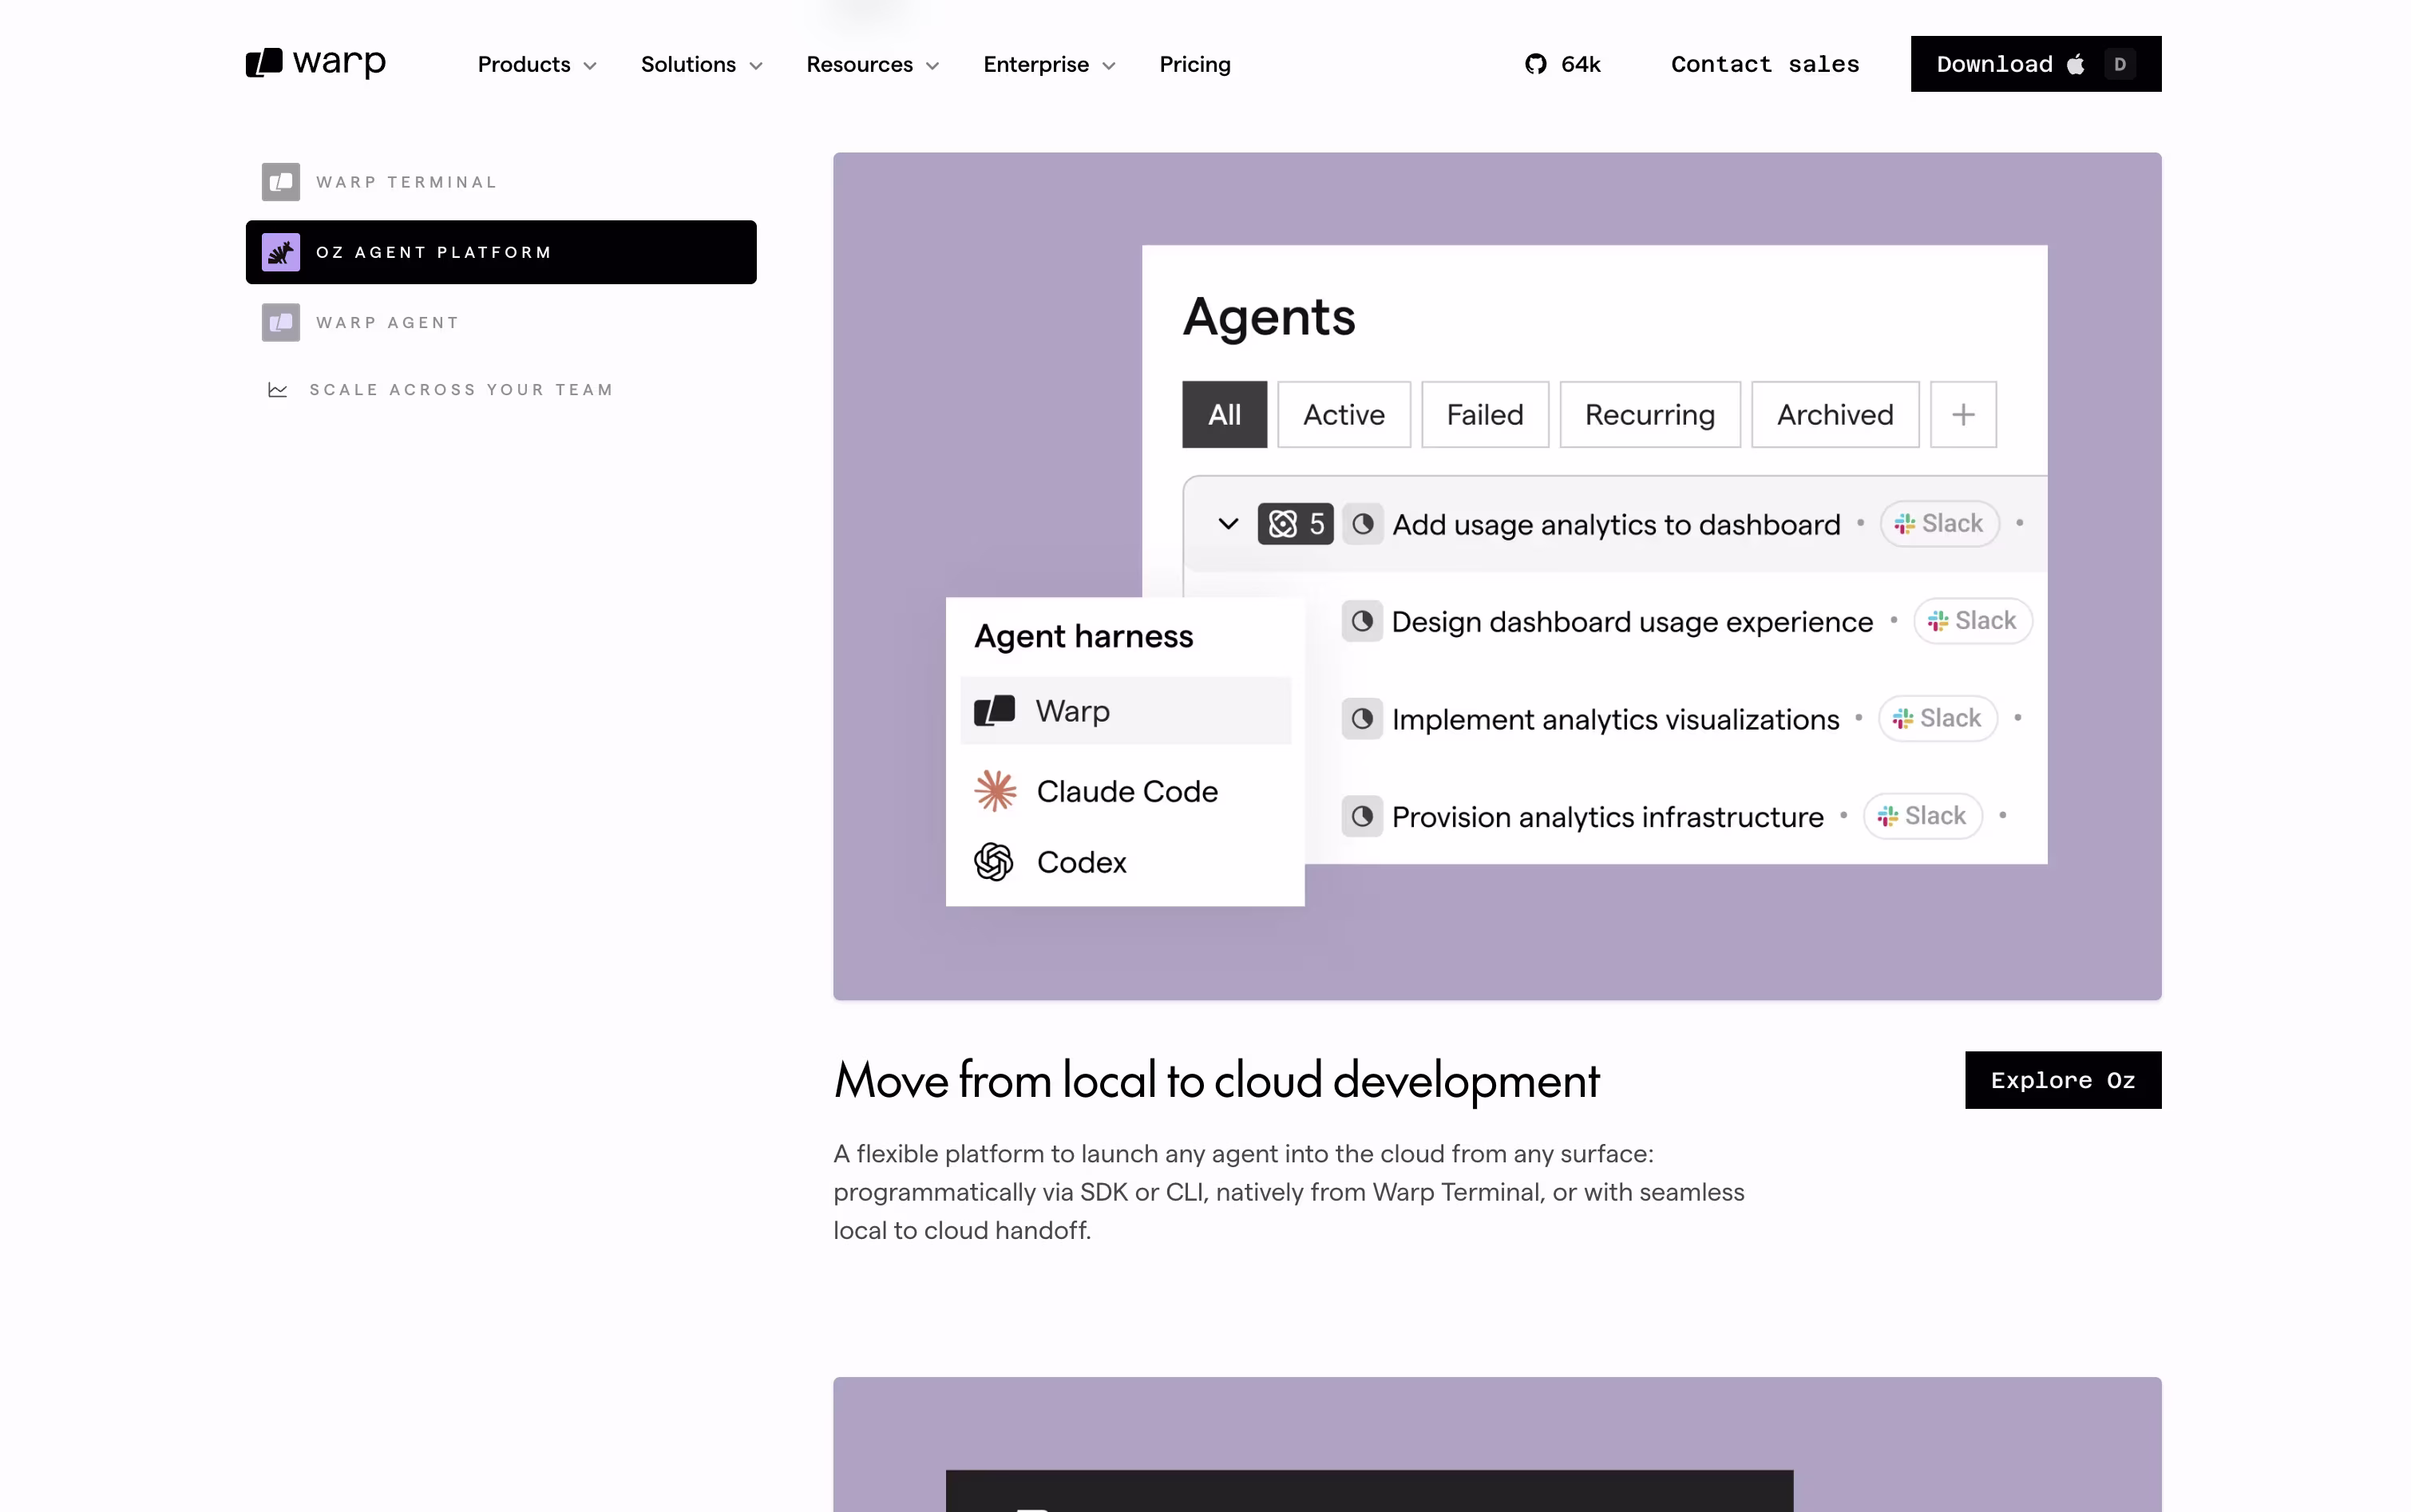Viewport: 2411px width, 1512px height.
Task: Click the Warp Terminal sidebar icon
Action: tap(281, 182)
